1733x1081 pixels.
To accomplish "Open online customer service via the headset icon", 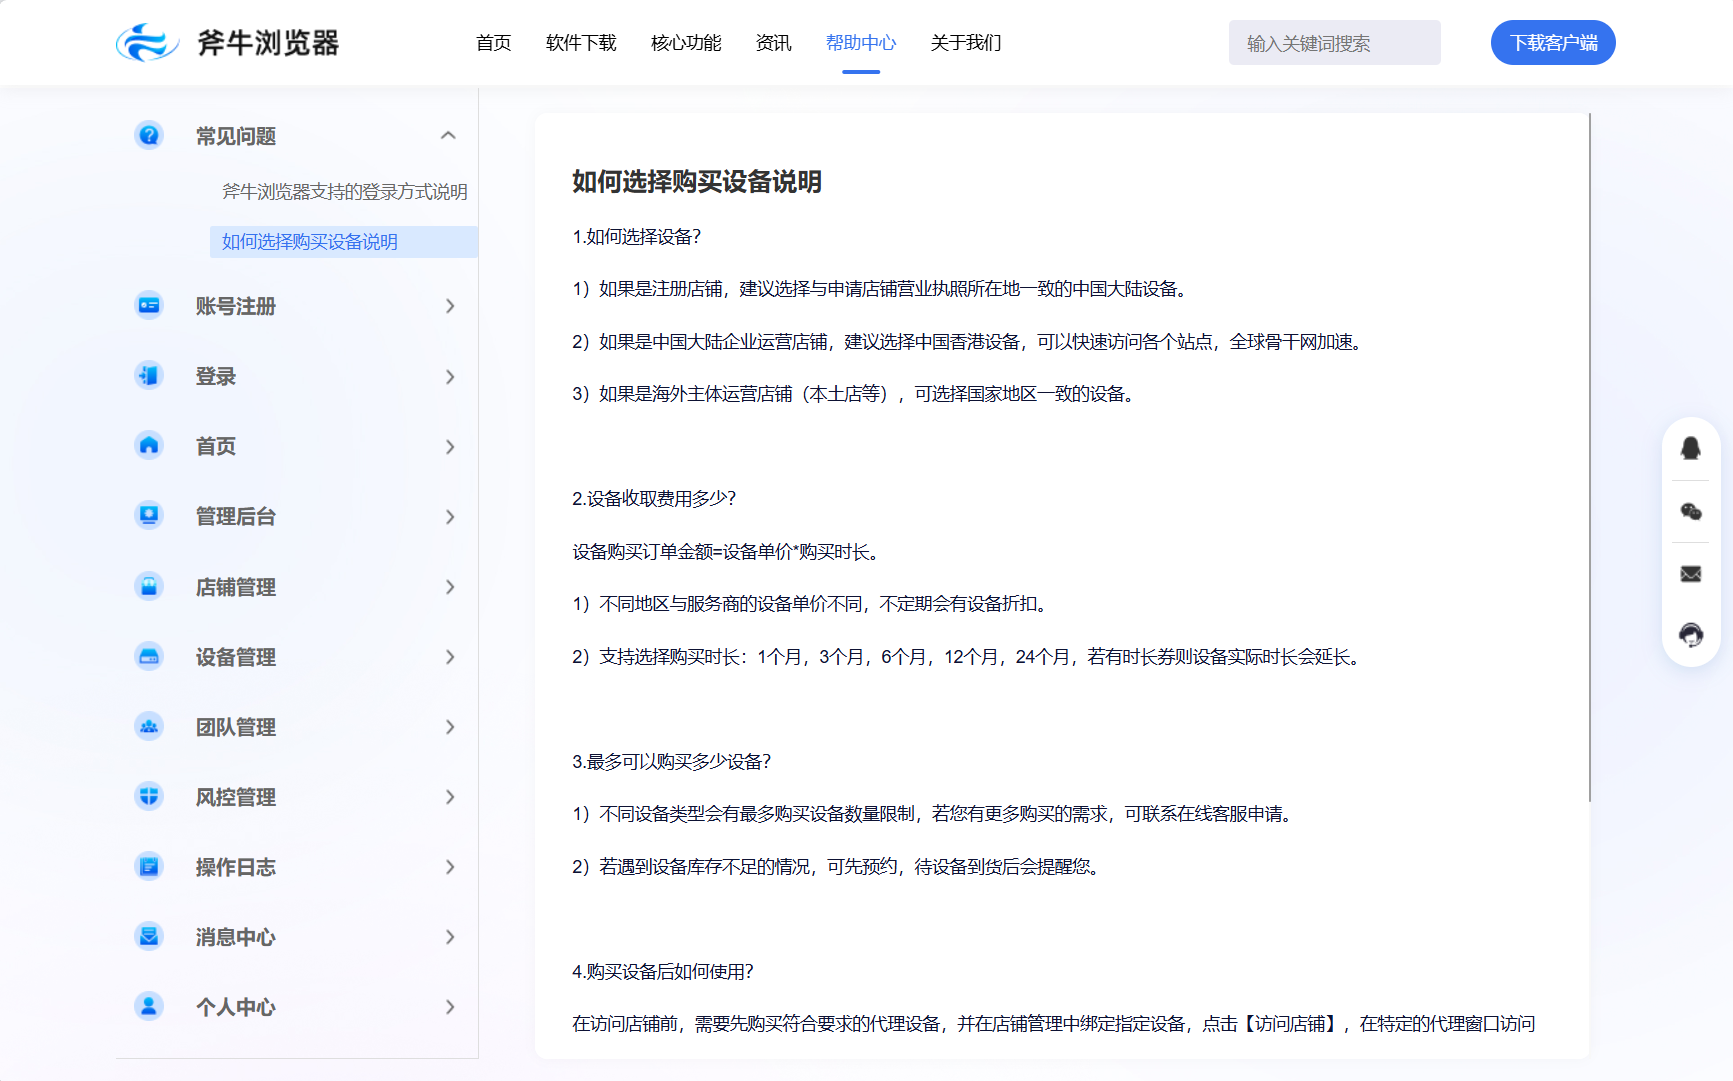I will click(x=1691, y=635).
